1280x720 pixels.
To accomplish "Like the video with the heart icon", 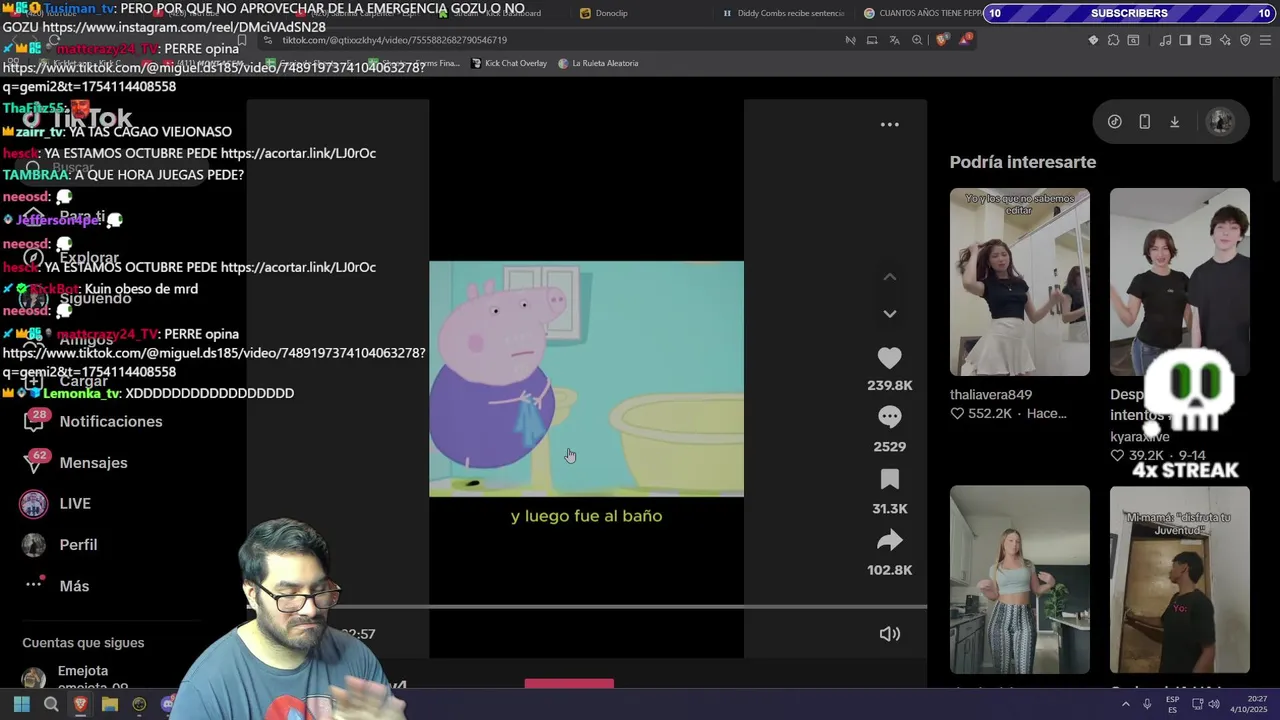I will tap(889, 358).
